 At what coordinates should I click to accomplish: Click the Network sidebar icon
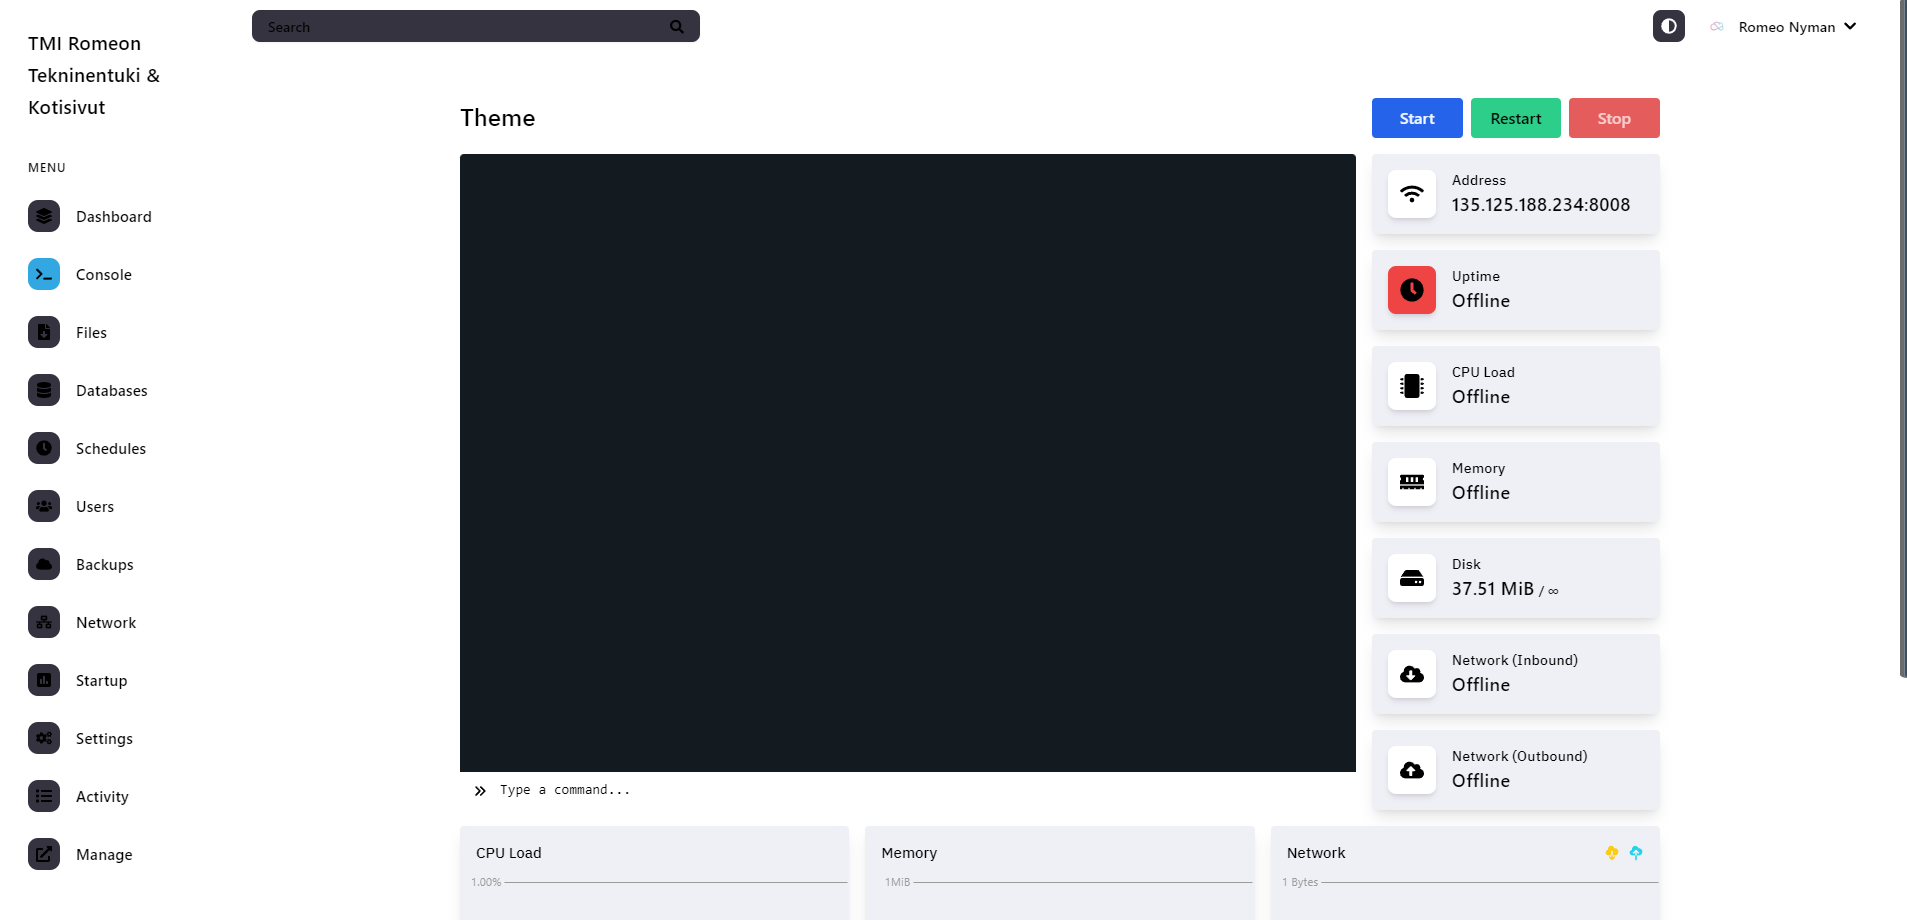click(44, 622)
